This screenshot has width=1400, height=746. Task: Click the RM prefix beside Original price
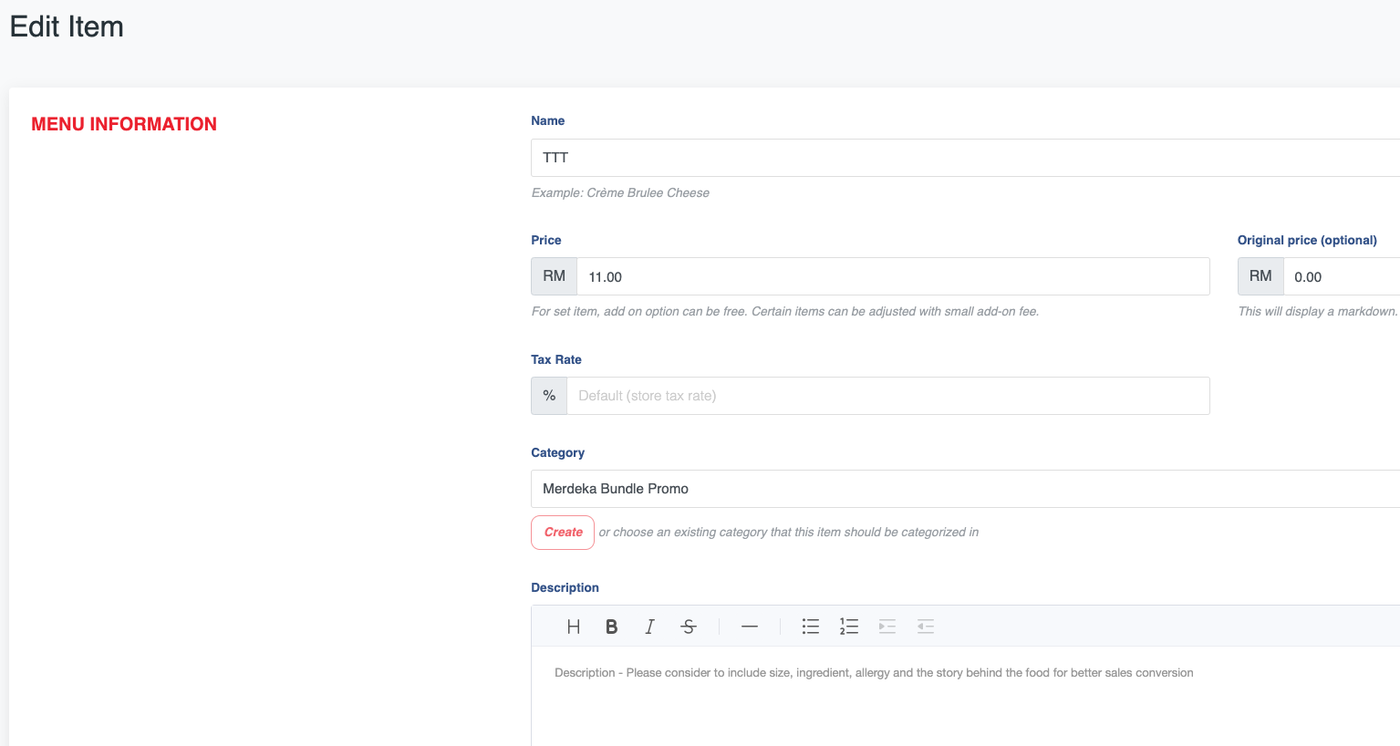pos(1260,277)
